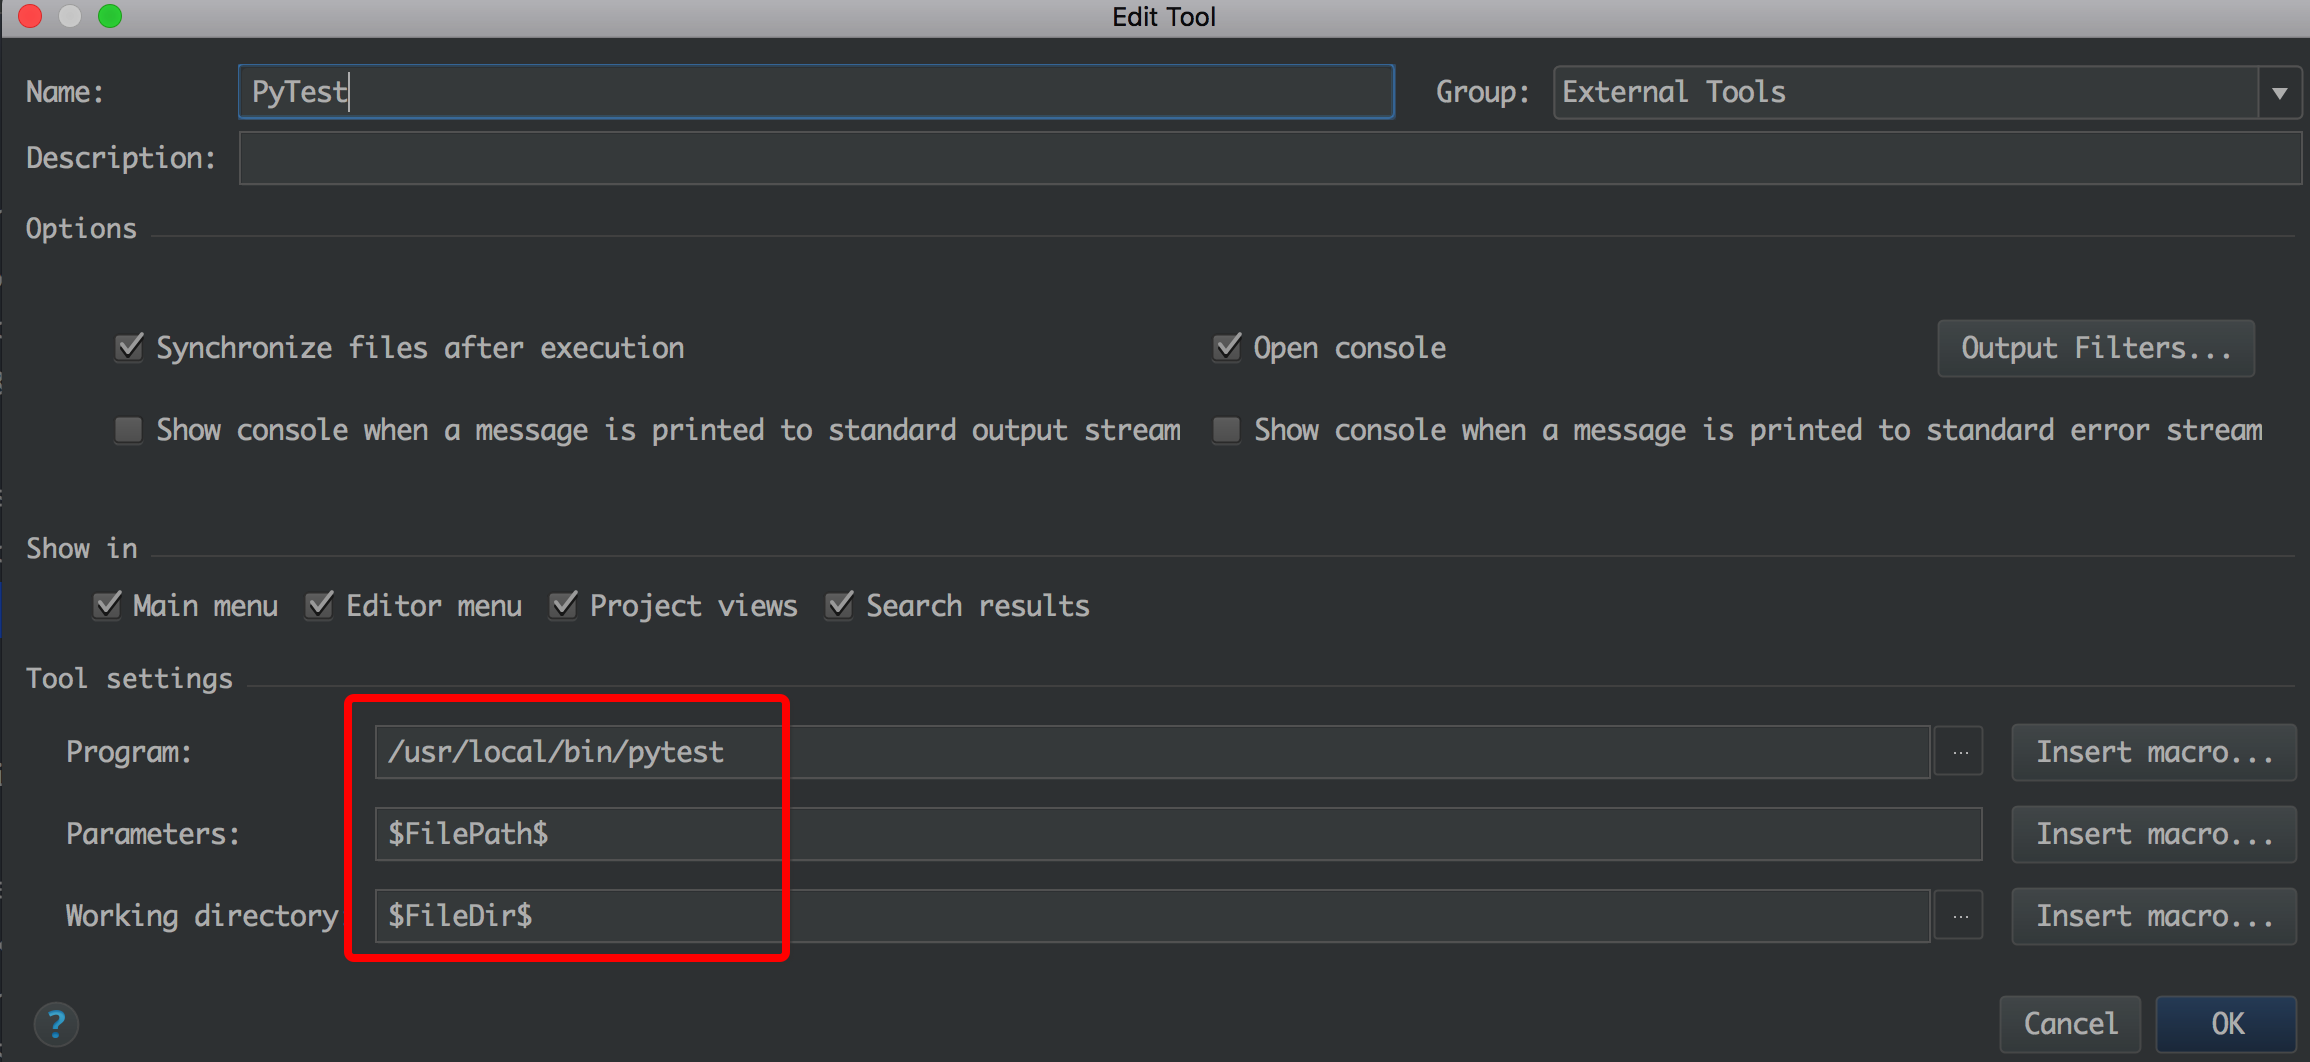Open the Output Filters dialog

2095,347
